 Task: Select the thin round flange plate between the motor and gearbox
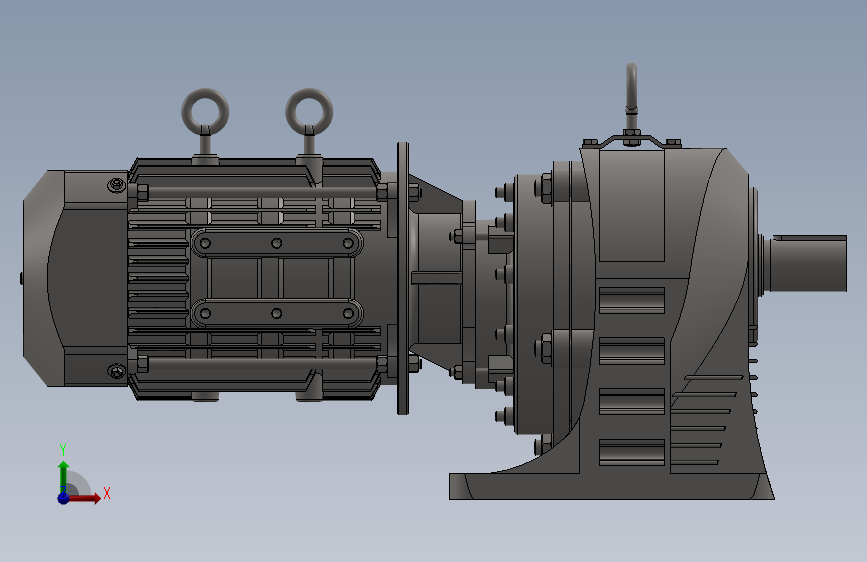click(x=403, y=278)
